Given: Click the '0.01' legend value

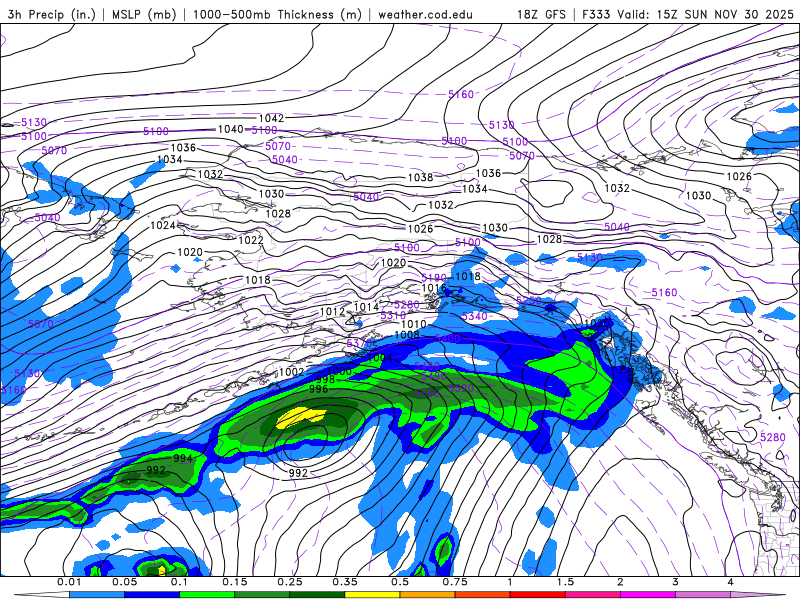Looking at the screenshot, I should click(69, 582).
